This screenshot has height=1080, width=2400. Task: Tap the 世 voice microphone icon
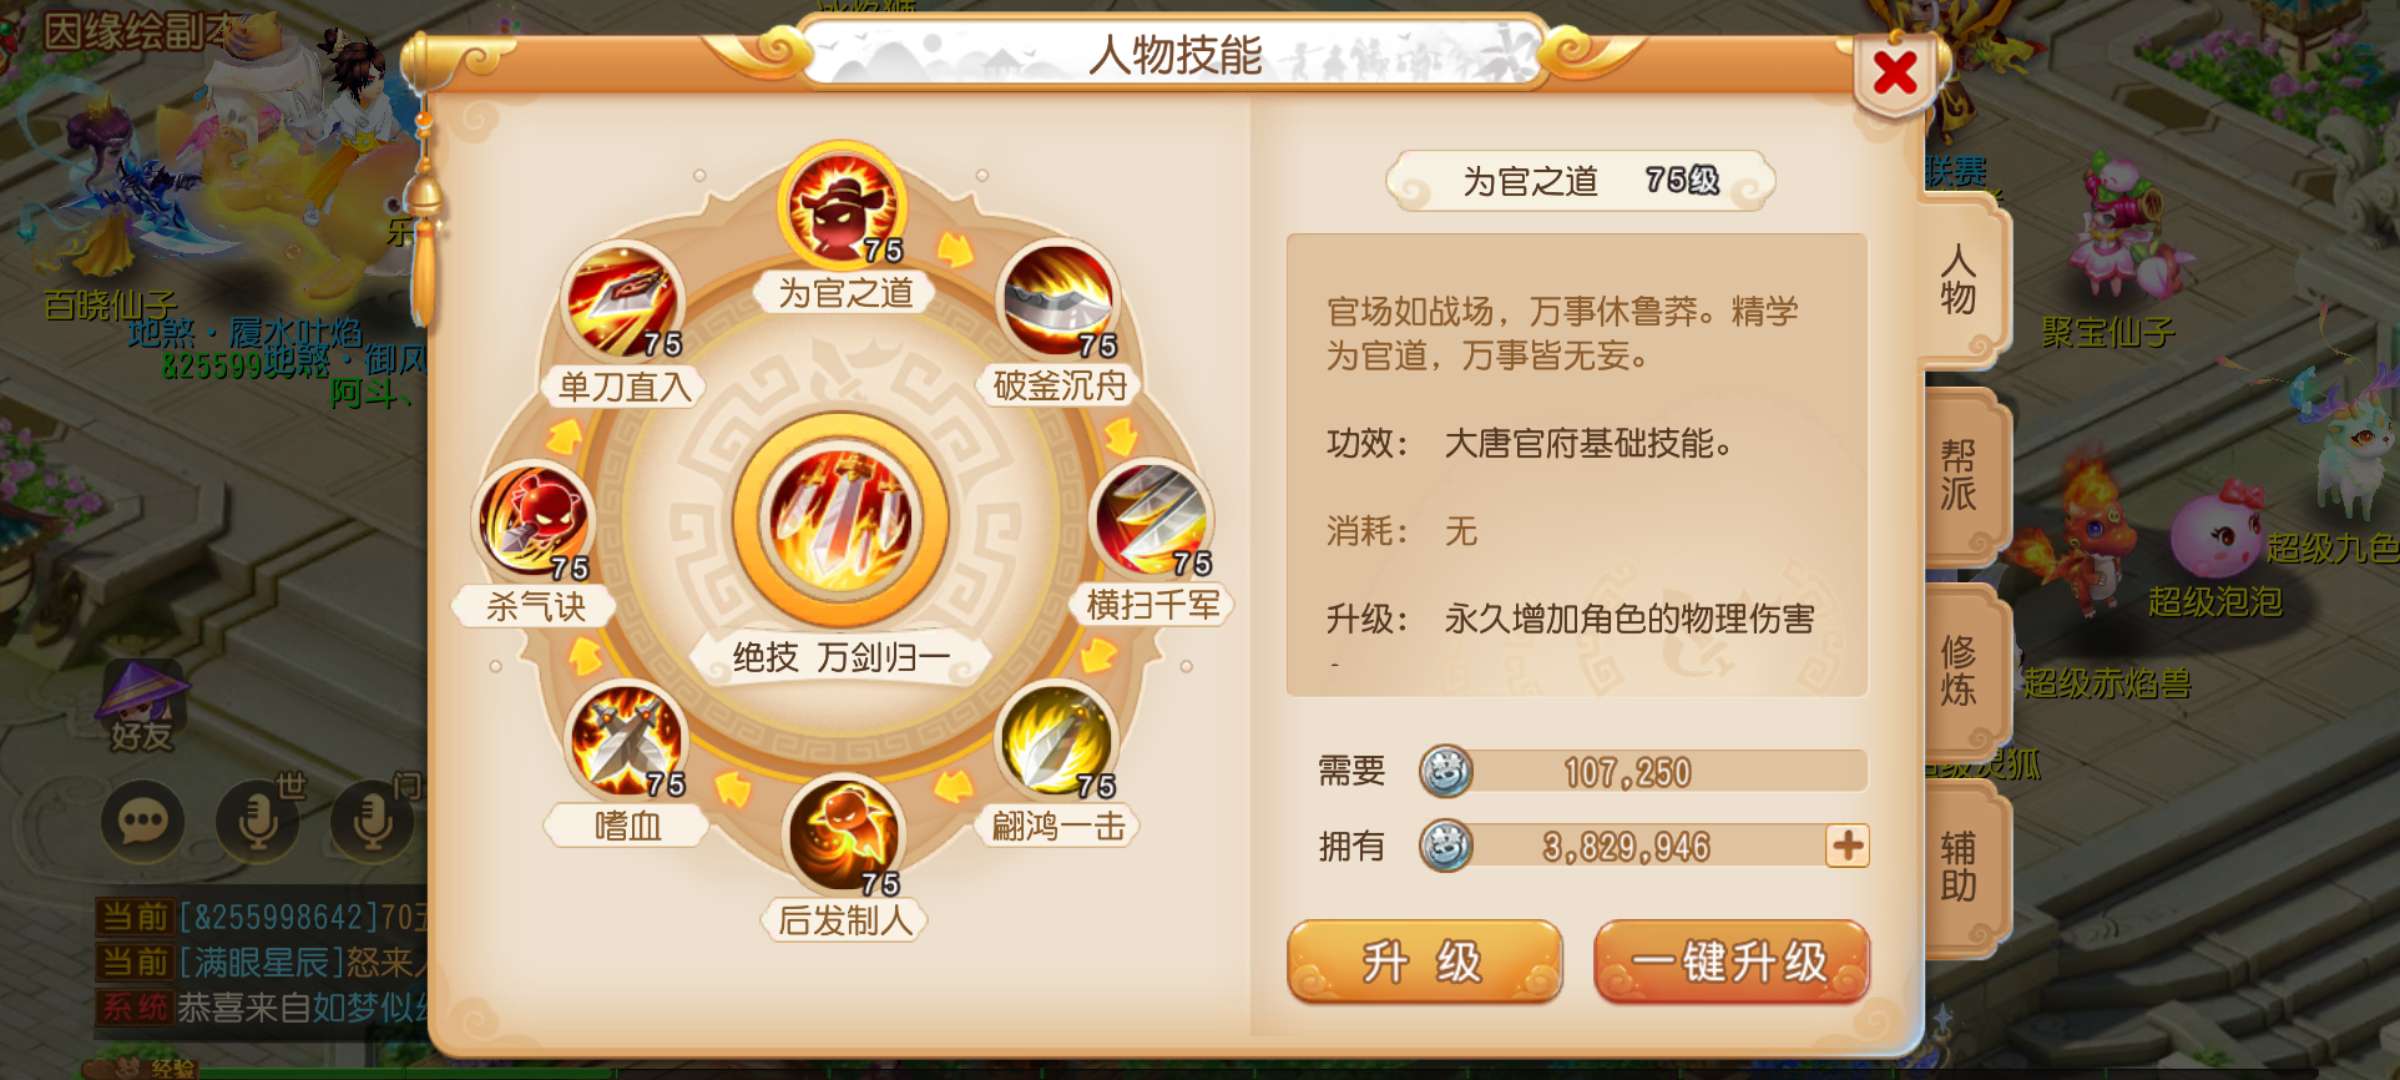coord(259,822)
